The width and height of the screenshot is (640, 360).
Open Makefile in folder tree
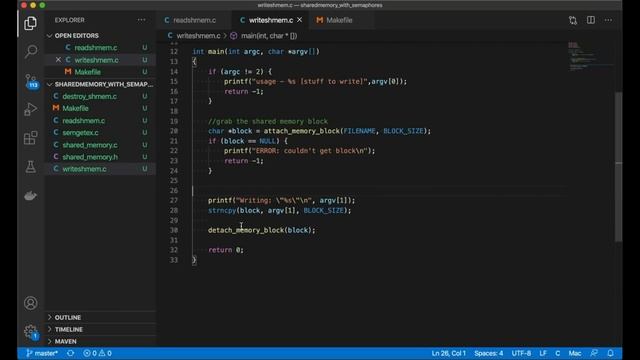click(76, 108)
